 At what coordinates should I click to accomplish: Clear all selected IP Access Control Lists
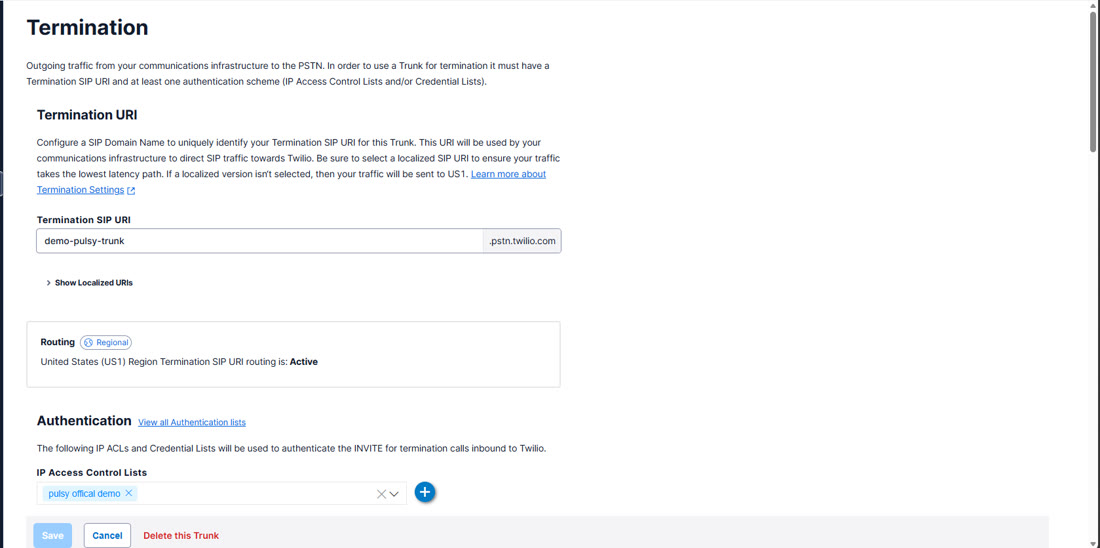(381, 494)
